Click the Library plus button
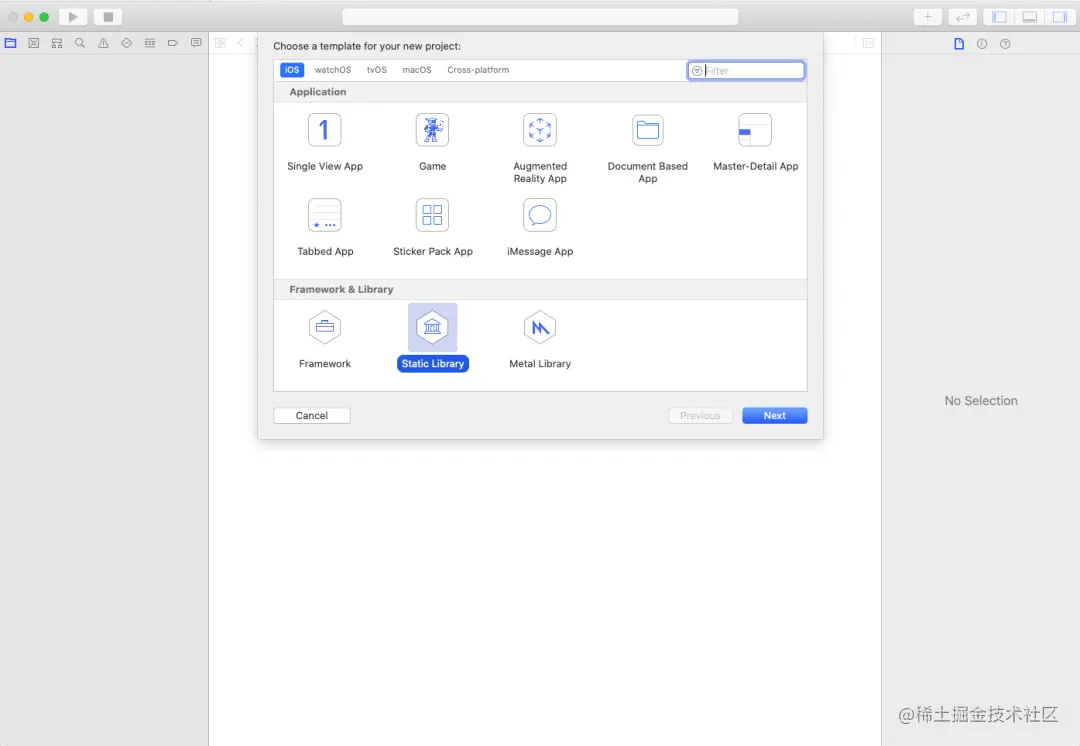 [x=928, y=17]
